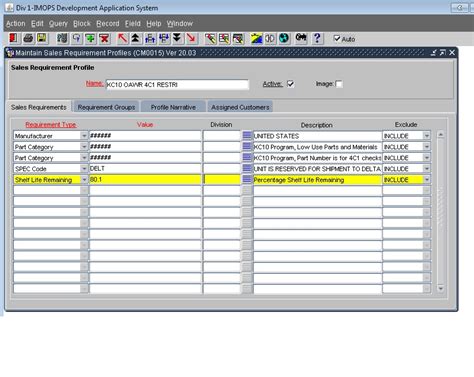Click the red exit door toolbar icon
Screen dimensions: 474x377
coord(14,38)
